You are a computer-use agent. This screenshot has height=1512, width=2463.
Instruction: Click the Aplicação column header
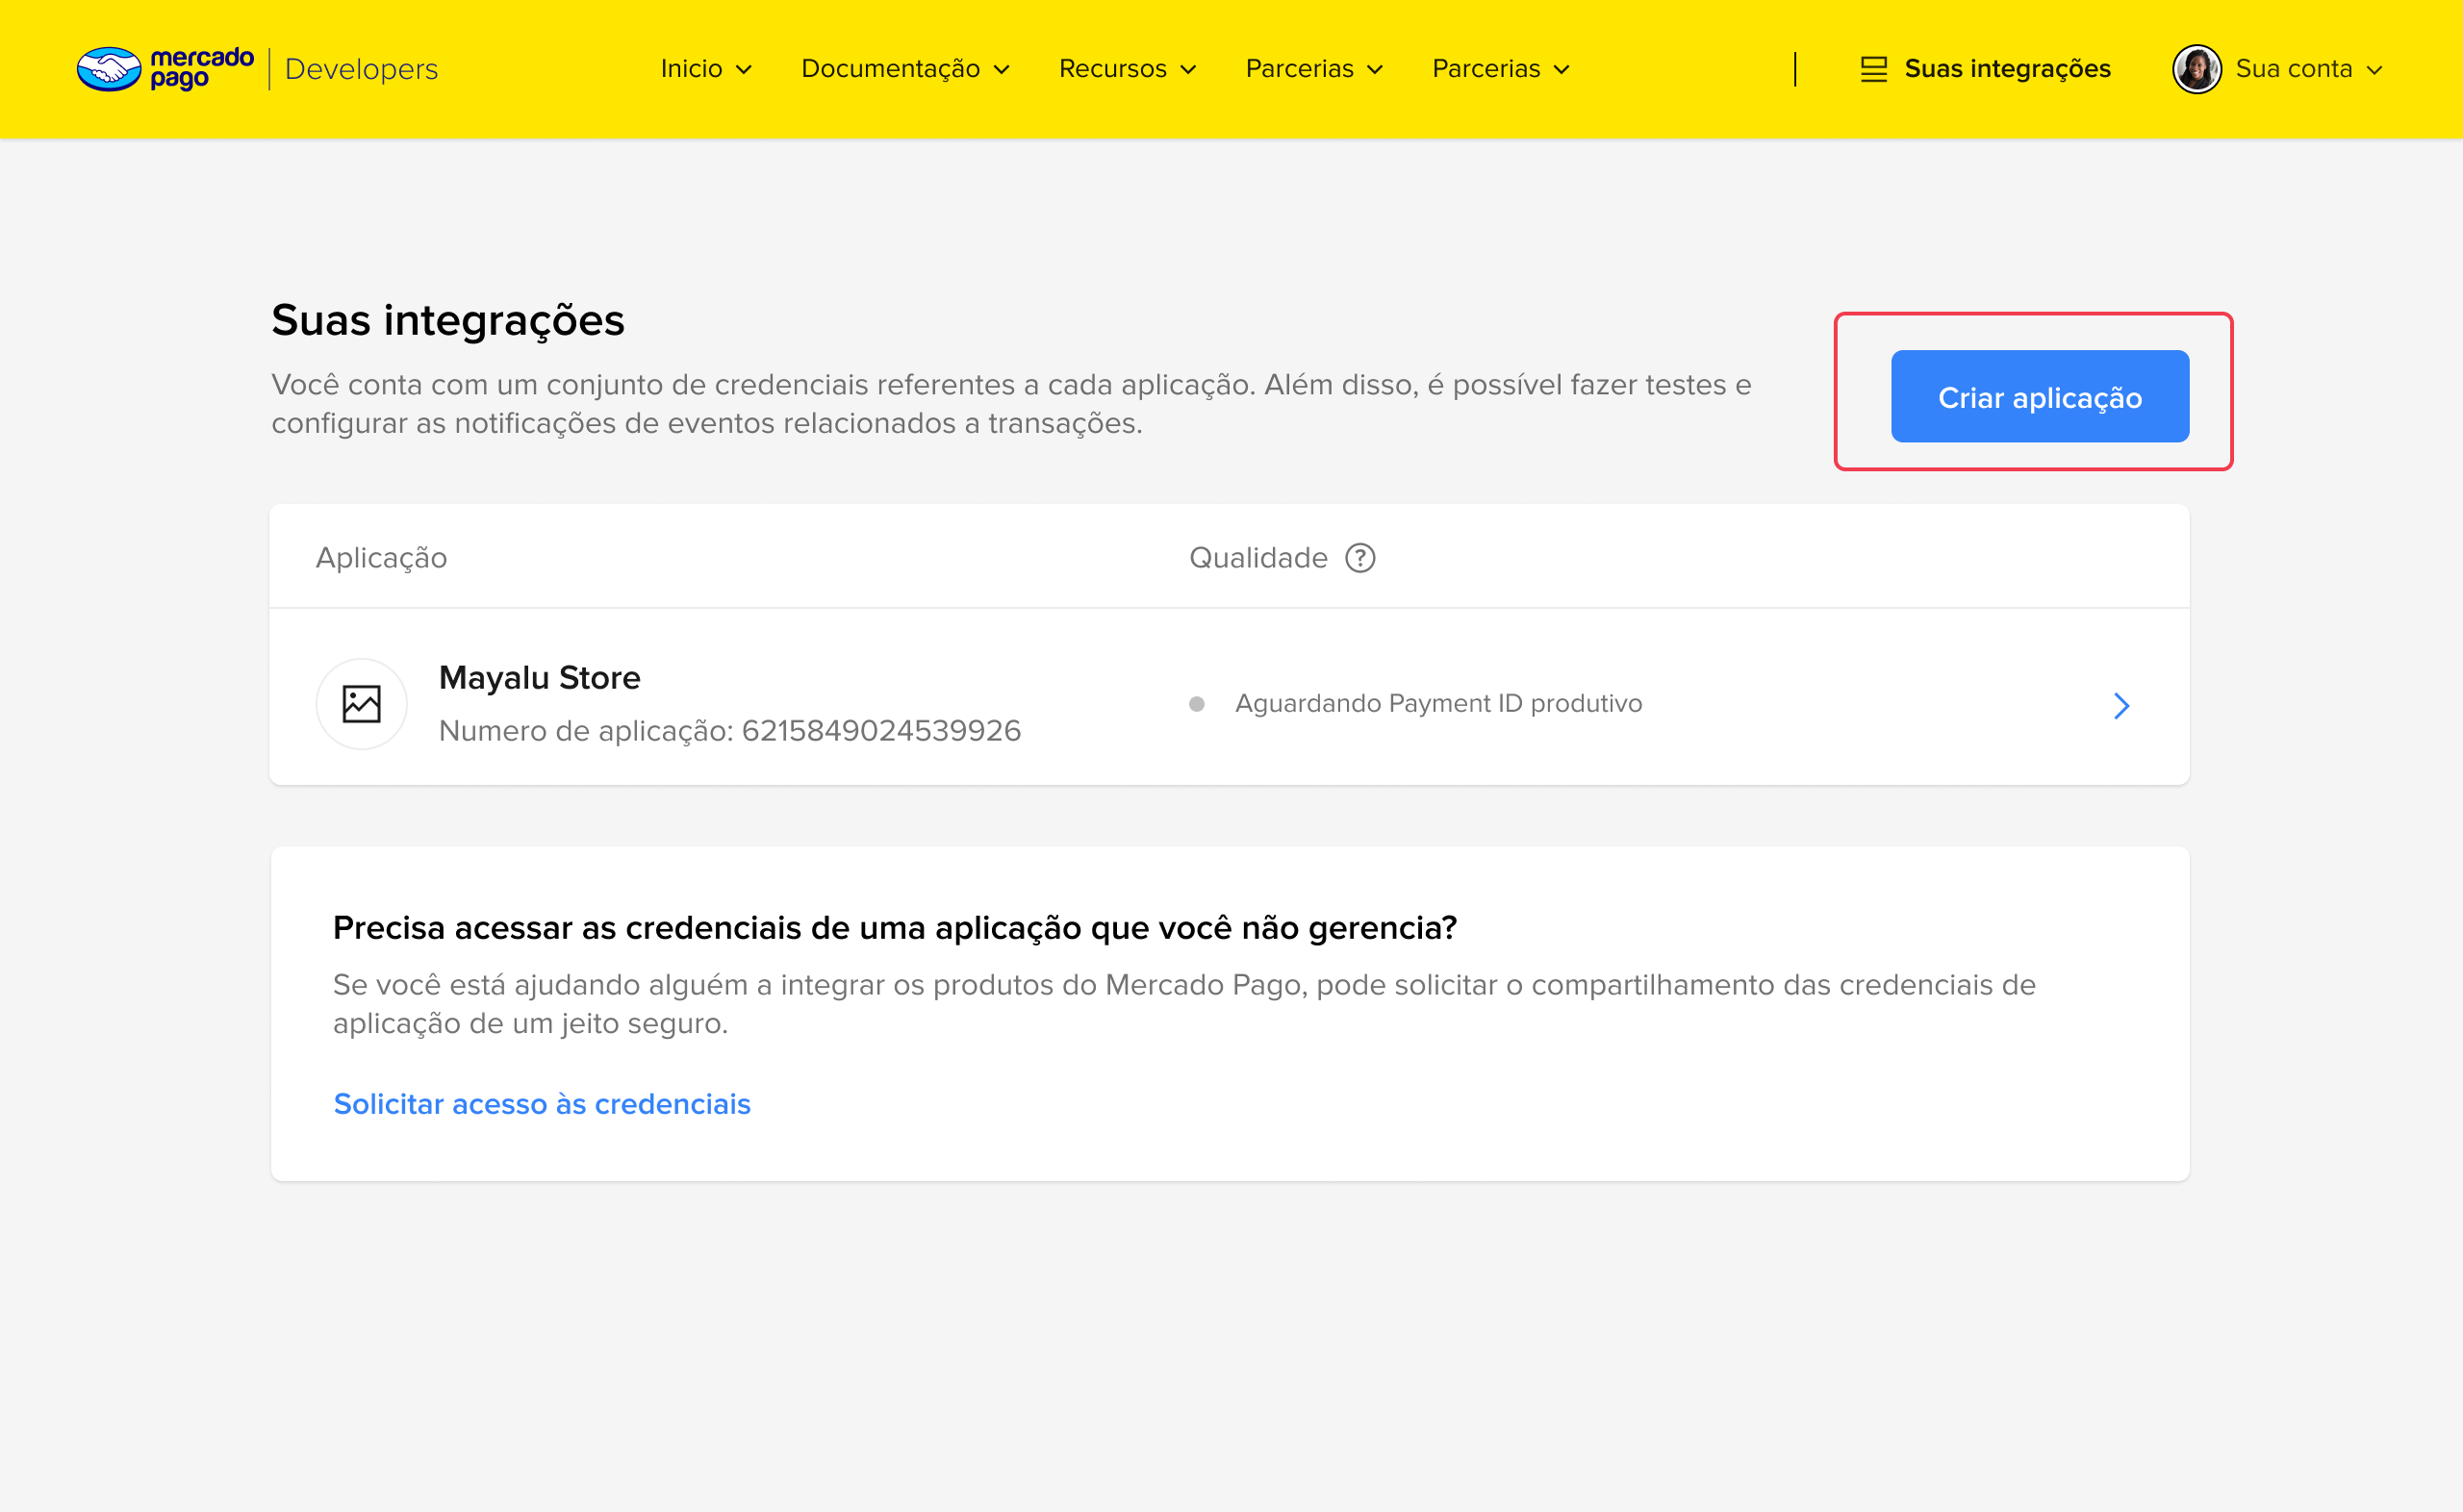[x=381, y=558]
